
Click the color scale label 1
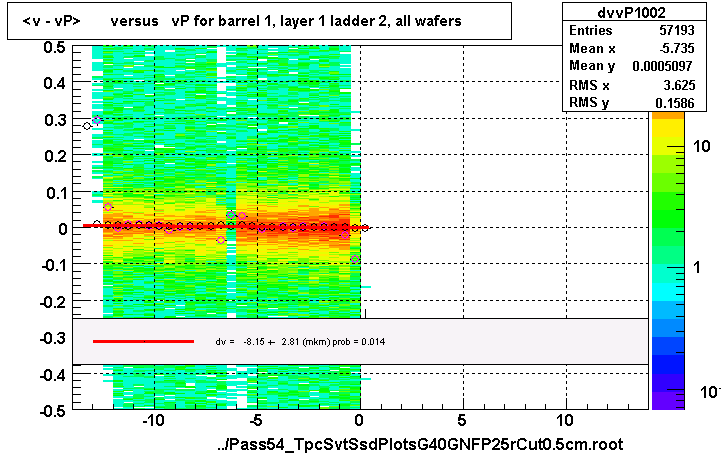[697, 267]
